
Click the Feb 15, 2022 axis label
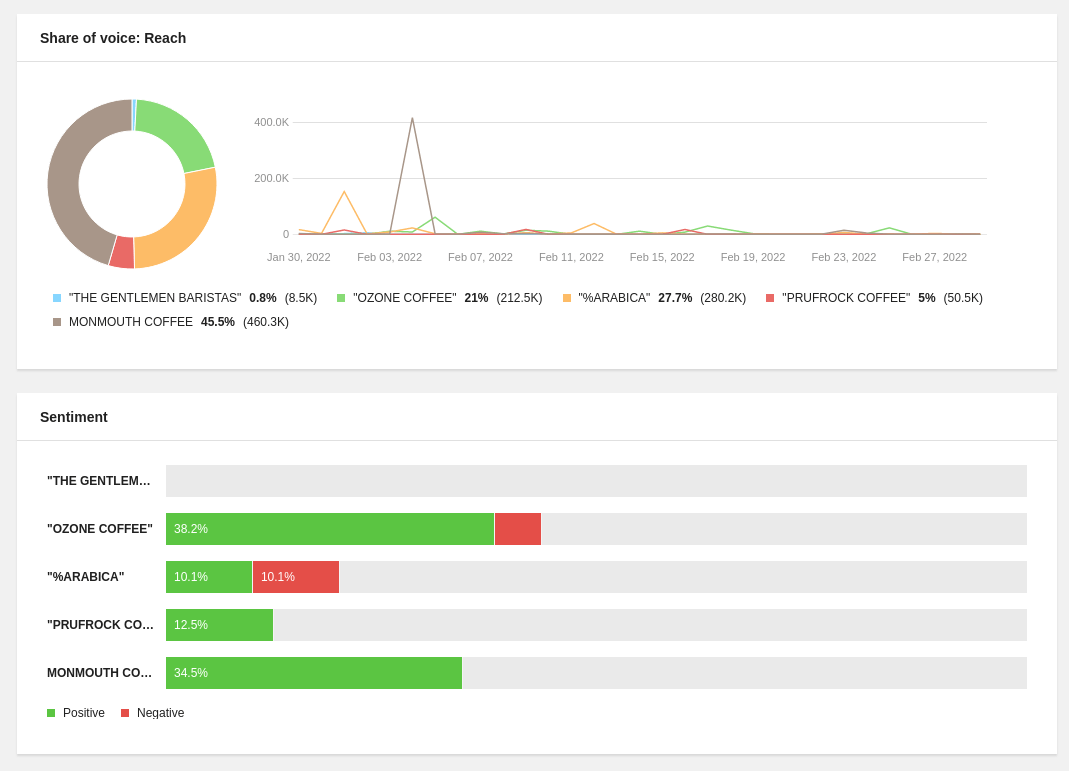click(662, 257)
